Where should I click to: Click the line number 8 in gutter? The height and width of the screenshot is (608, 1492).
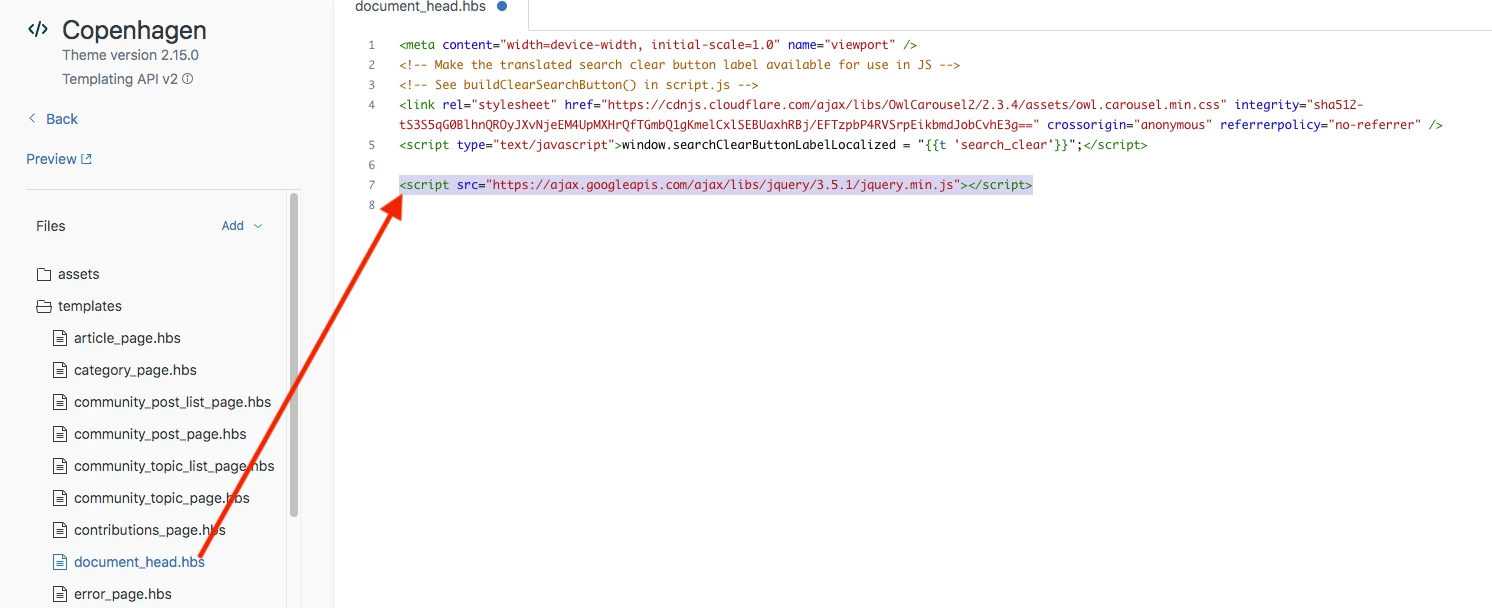click(372, 205)
